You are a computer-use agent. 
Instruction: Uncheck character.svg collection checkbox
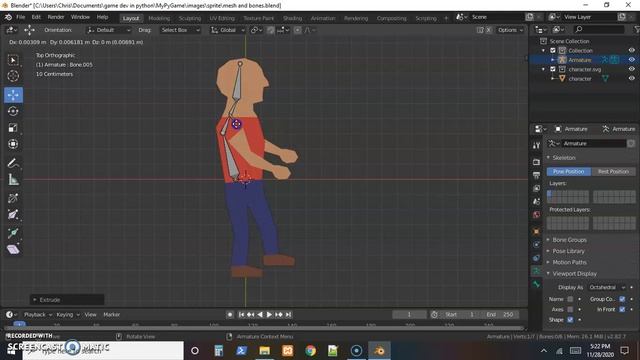553,69
